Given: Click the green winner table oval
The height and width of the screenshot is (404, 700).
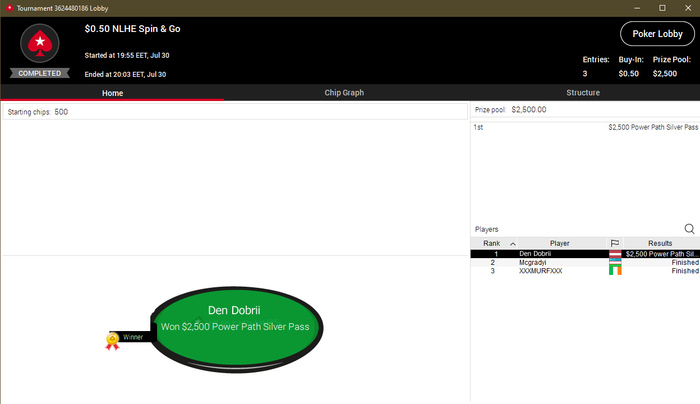Looking at the screenshot, I should [235, 329].
